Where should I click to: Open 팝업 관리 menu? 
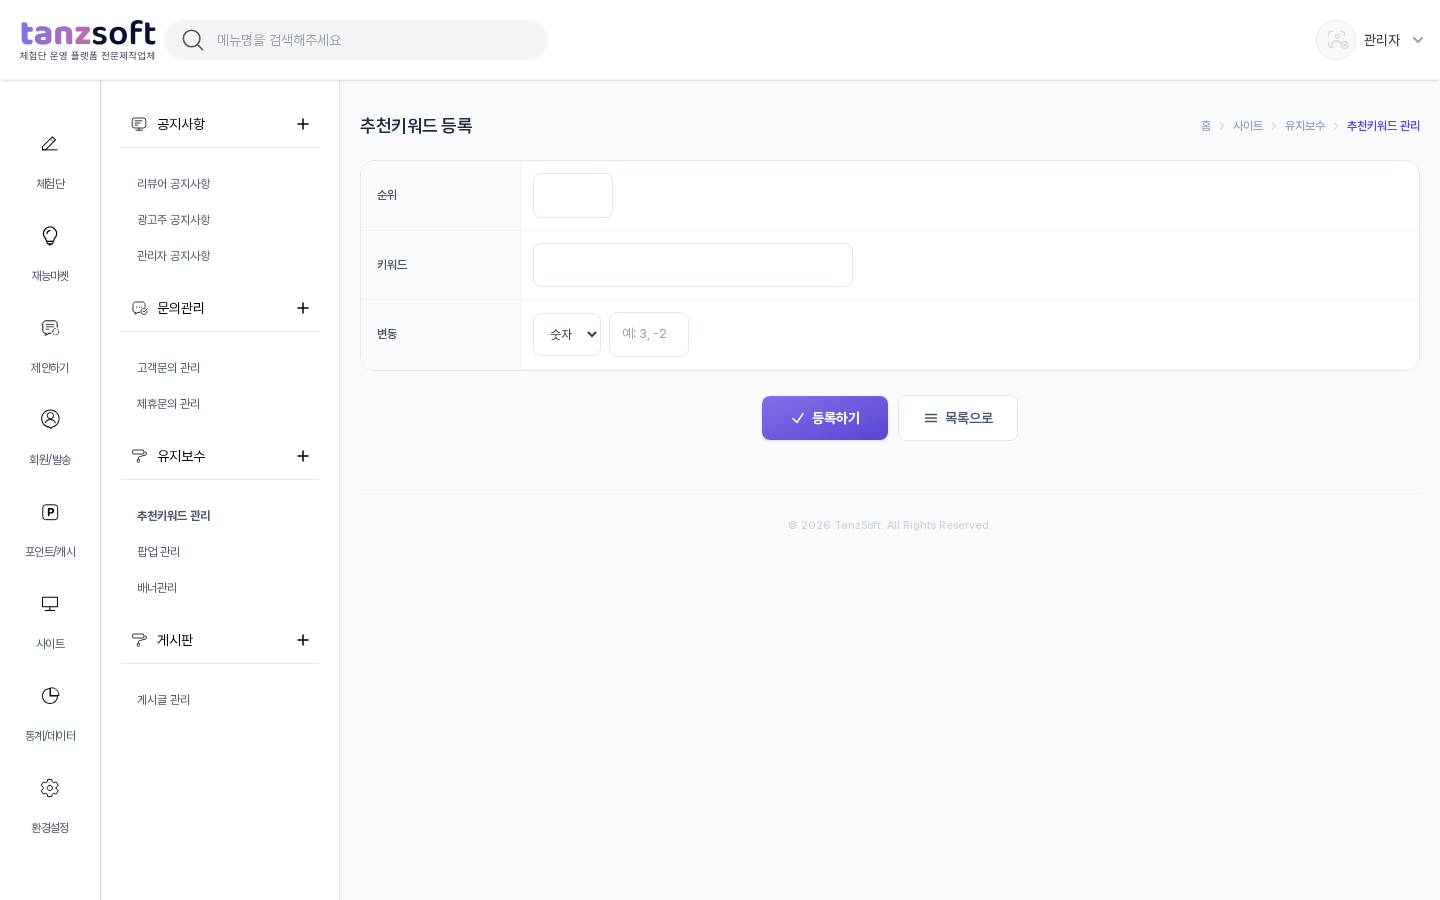tap(159, 552)
